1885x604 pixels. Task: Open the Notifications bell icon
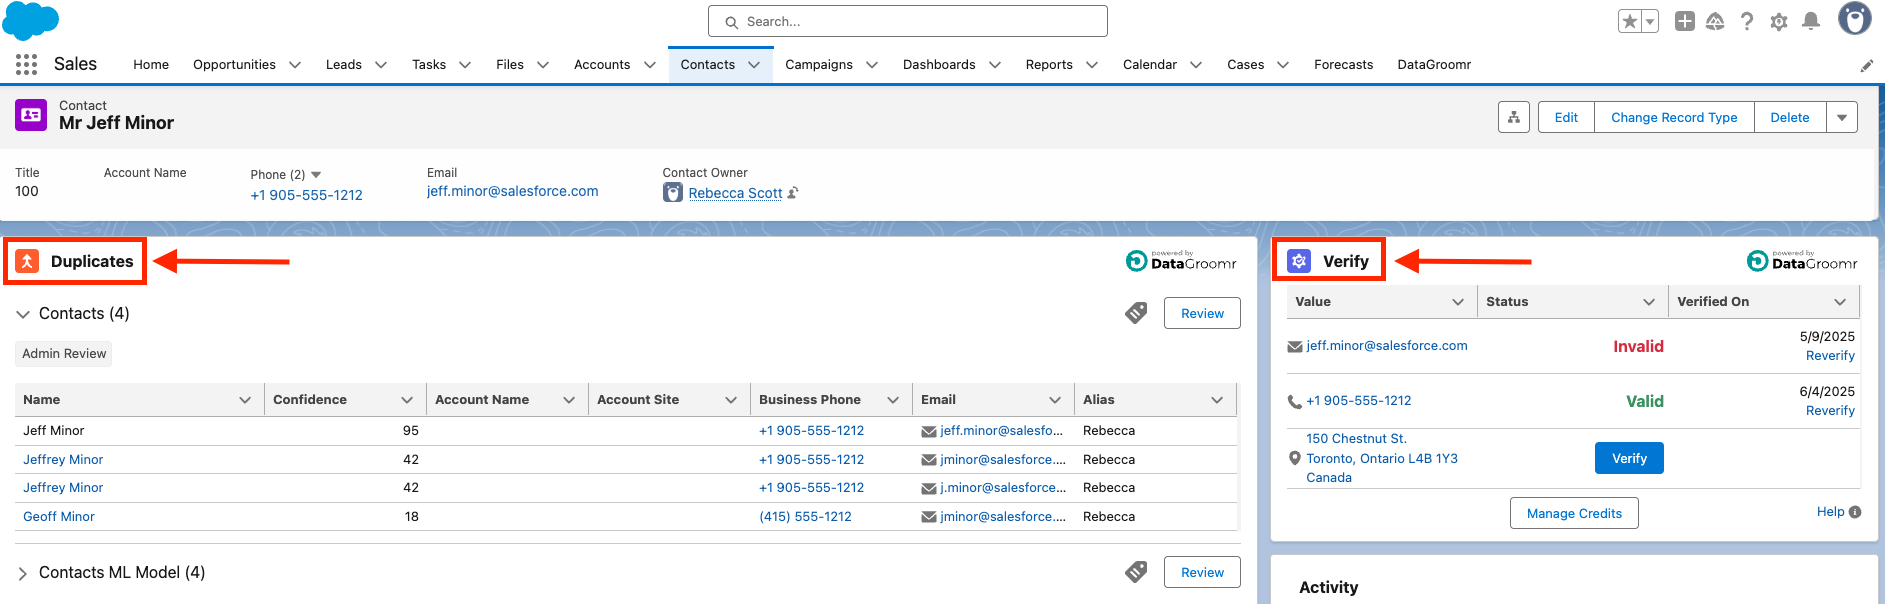tap(1811, 21)
